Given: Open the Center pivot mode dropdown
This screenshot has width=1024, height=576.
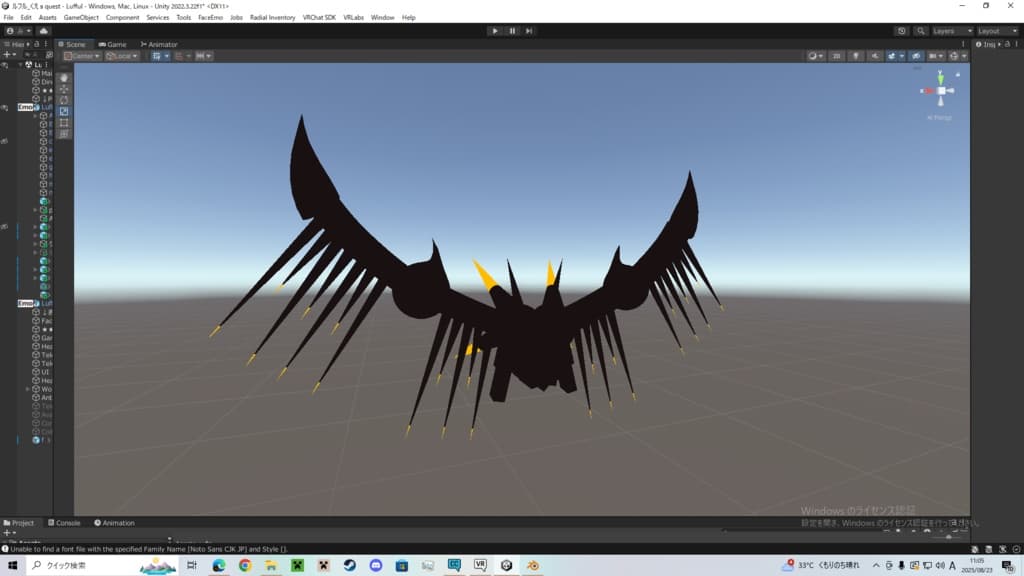Looking at the screenshot, I should [x=81, y=56].
